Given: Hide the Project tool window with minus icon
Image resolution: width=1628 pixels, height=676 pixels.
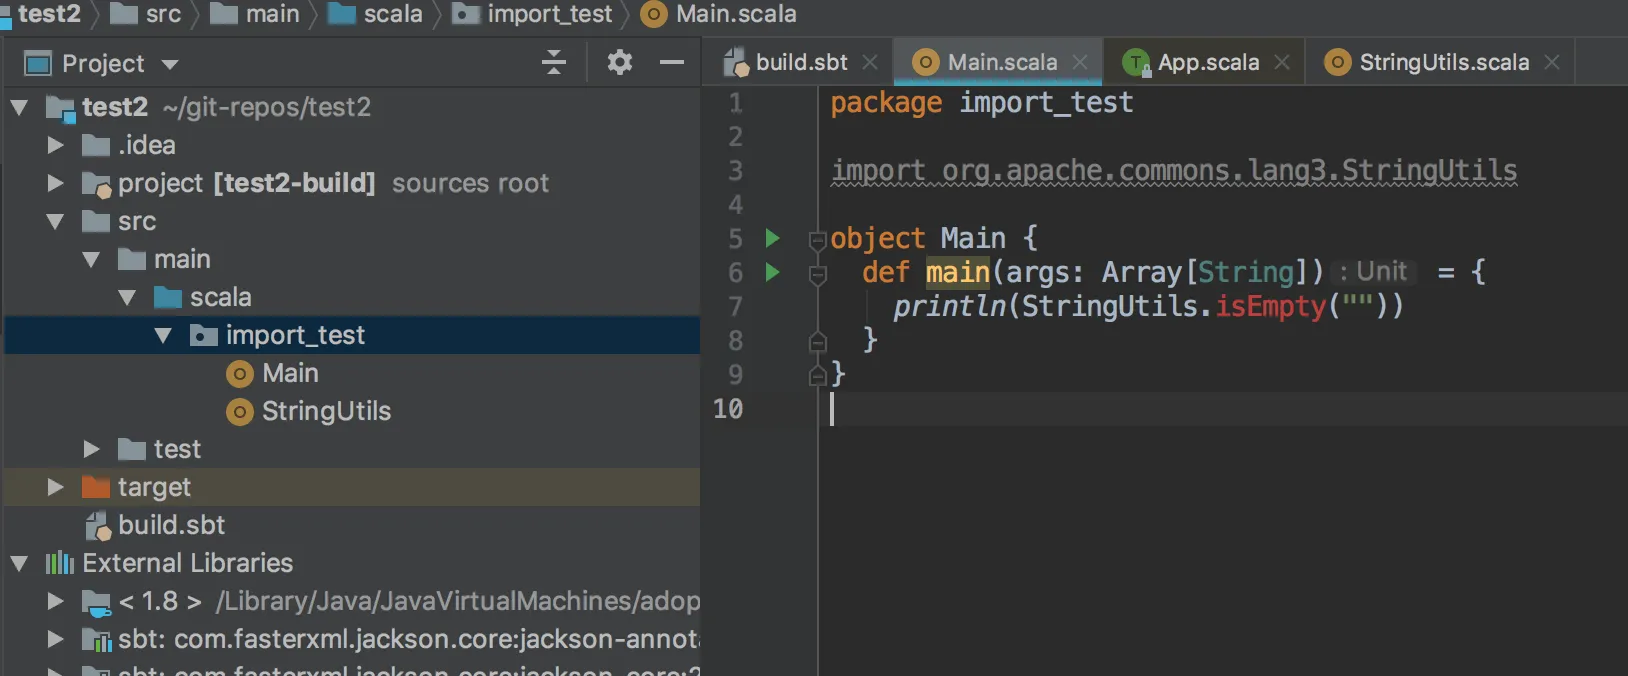Looking at the screenshot, I should pyautogui.click(x=672, y=63).
